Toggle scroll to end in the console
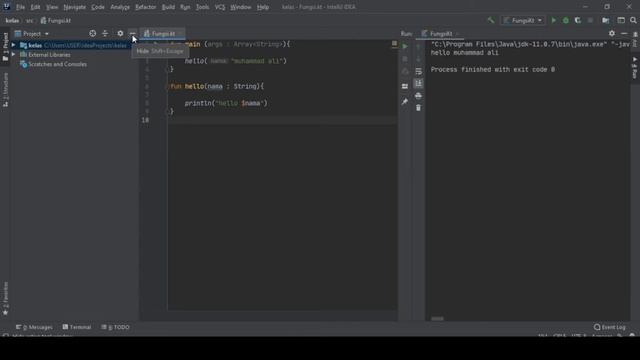 (418, 84)
